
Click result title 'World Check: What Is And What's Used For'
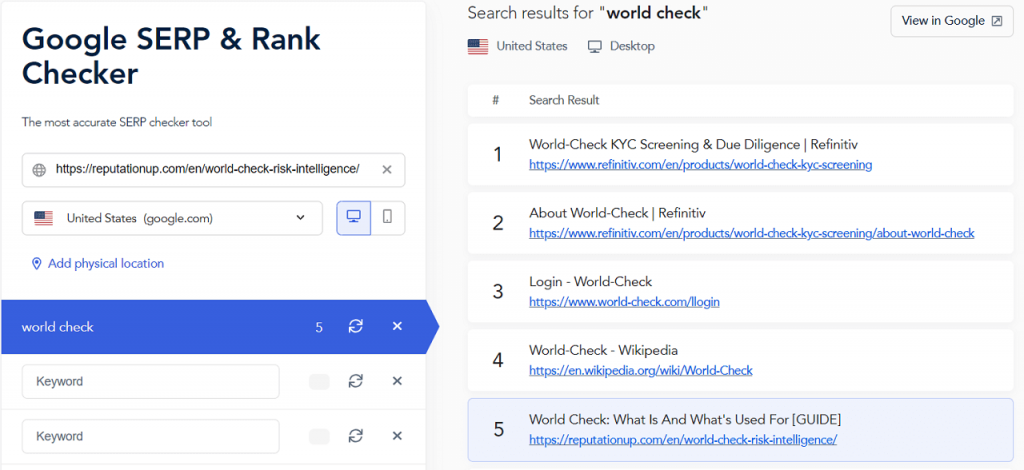[x=685, y=418]
